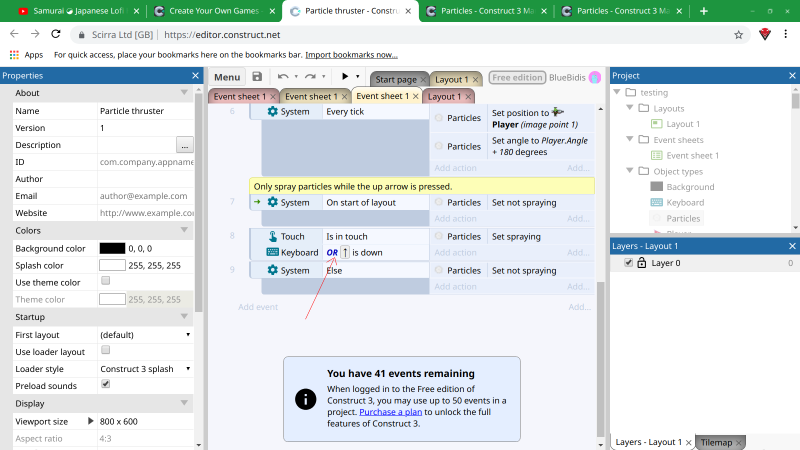
Task: Collapse the Startup properties section
Action: tap(184, 316)
